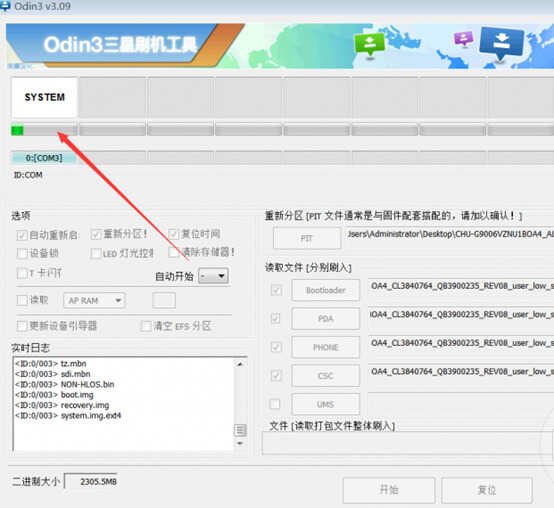The height and width of the screenshot is (508, 554).
Task: Select the sdi.mbn log line
Action: 53,374
